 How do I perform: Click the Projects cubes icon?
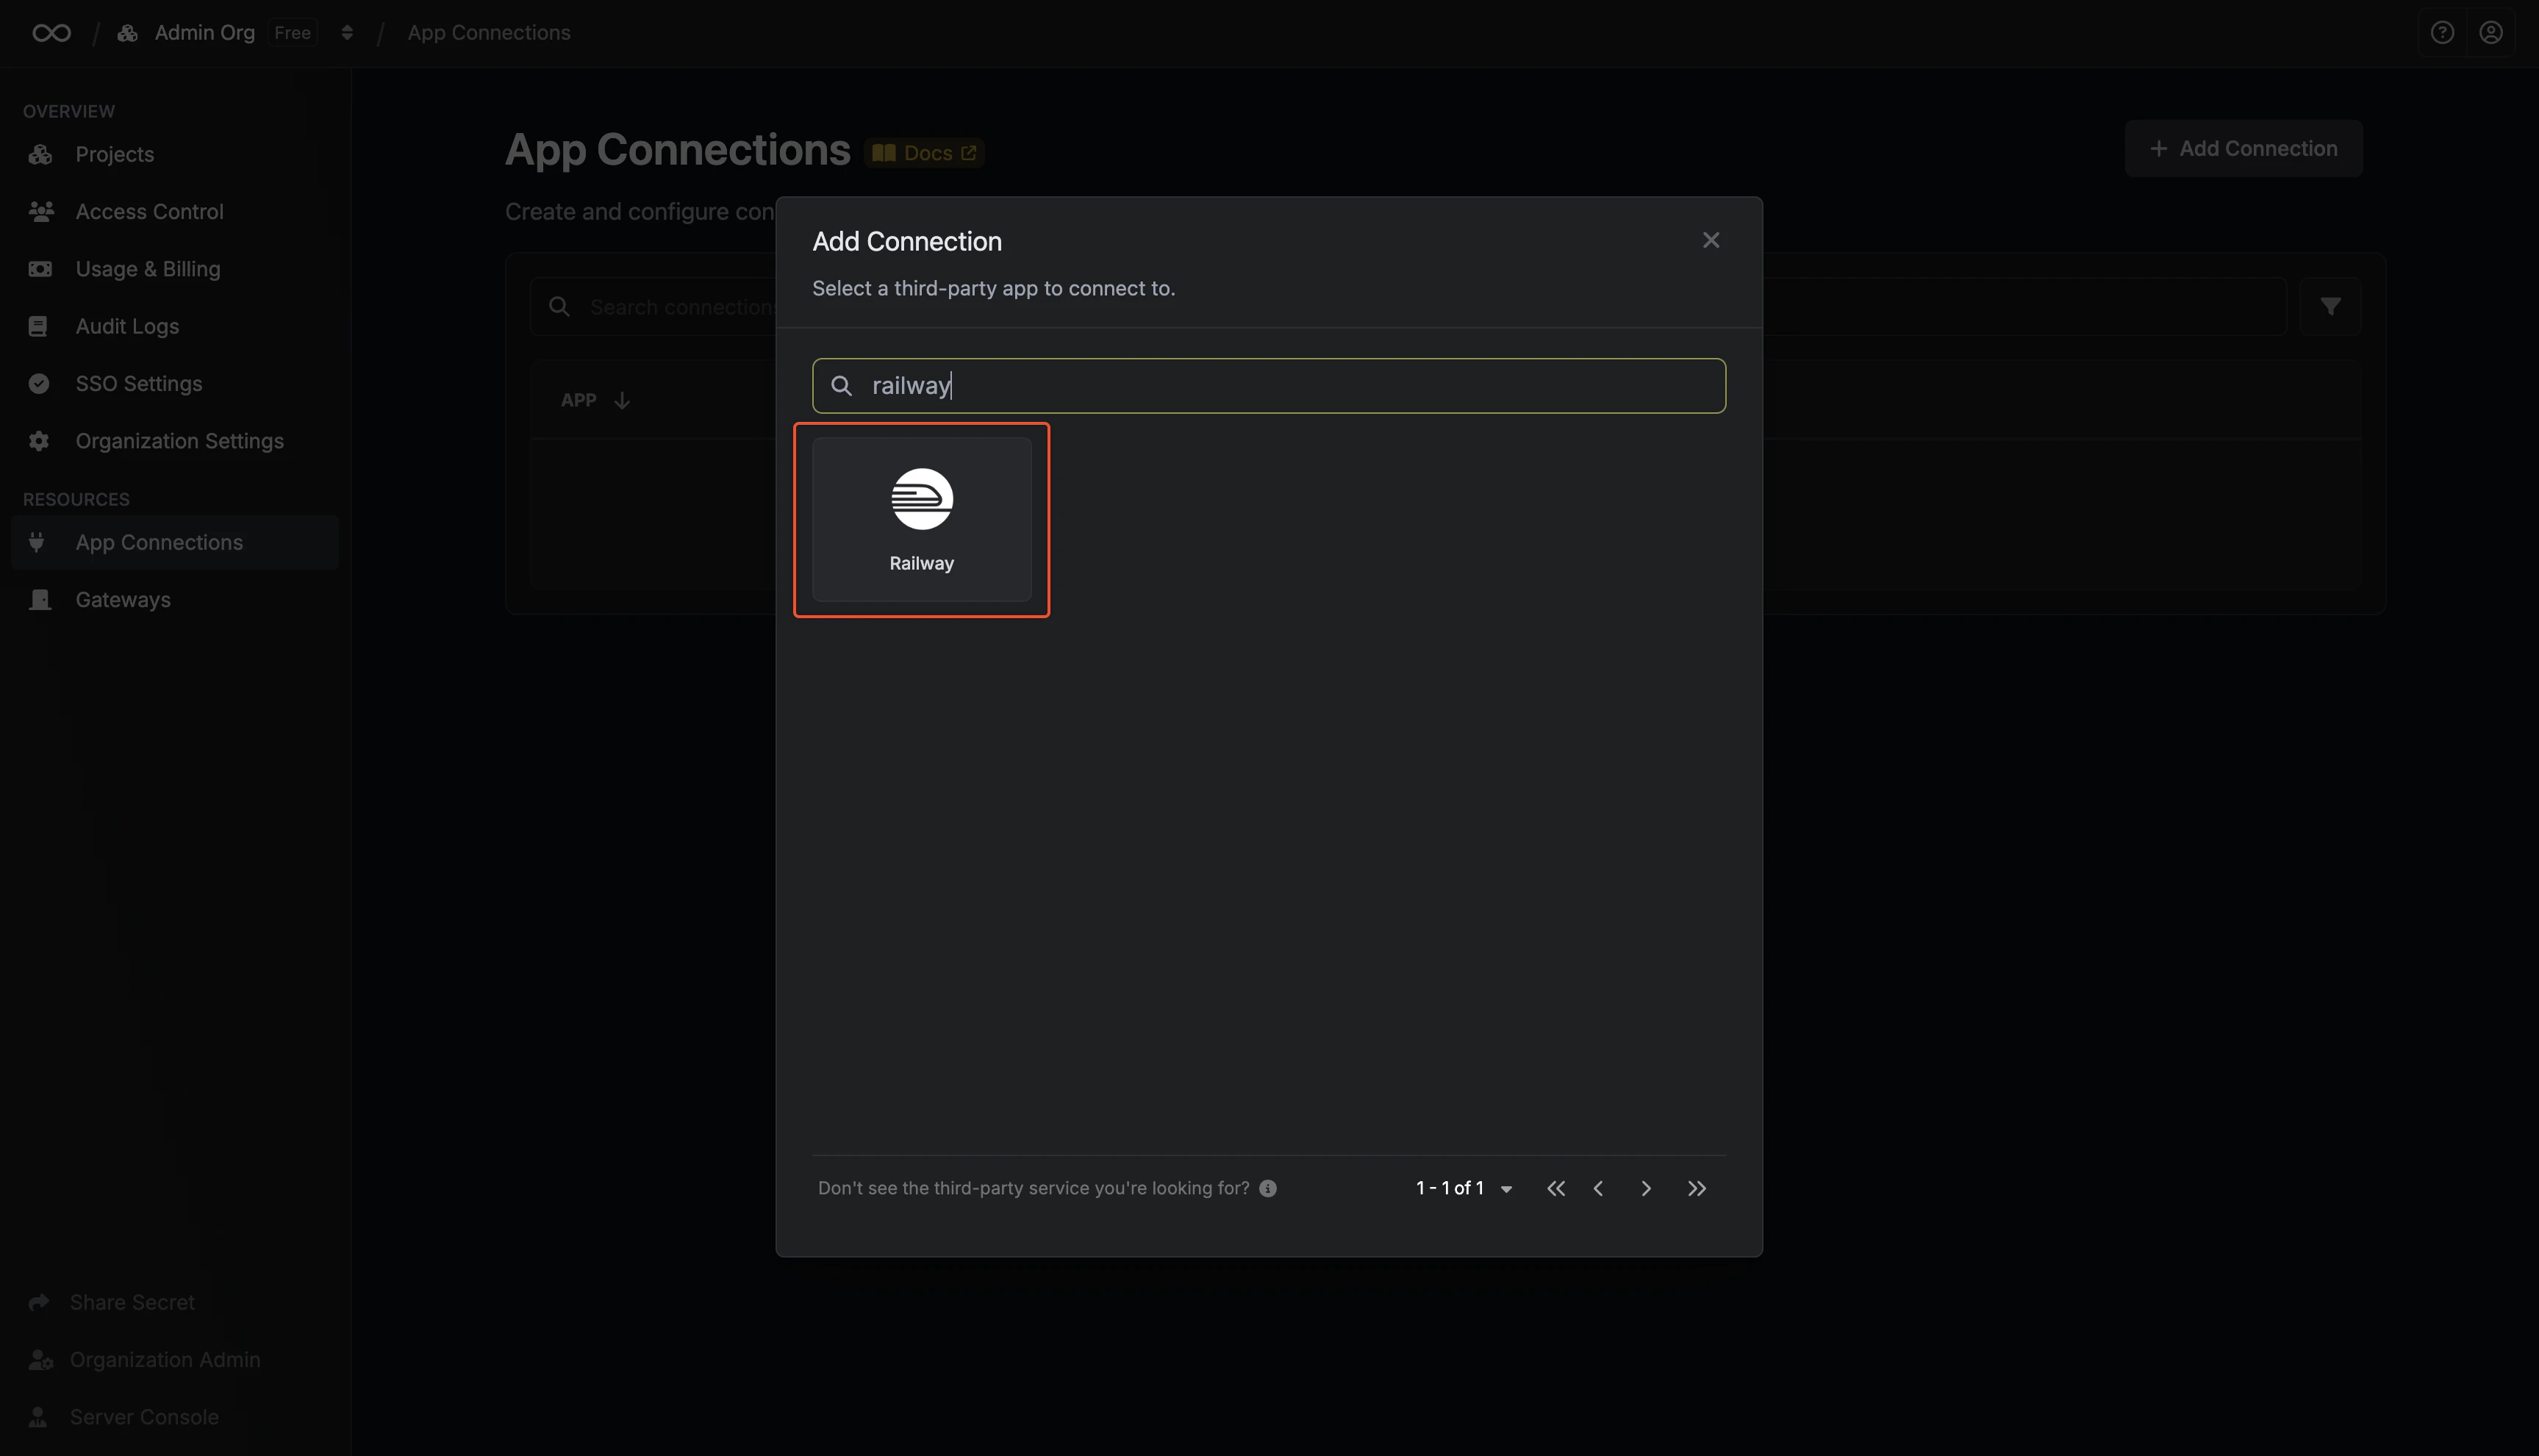pos(40,154)
